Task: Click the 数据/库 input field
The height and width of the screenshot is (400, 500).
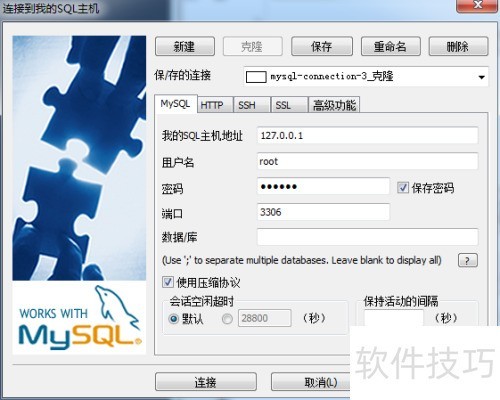Action: (367, 237)
